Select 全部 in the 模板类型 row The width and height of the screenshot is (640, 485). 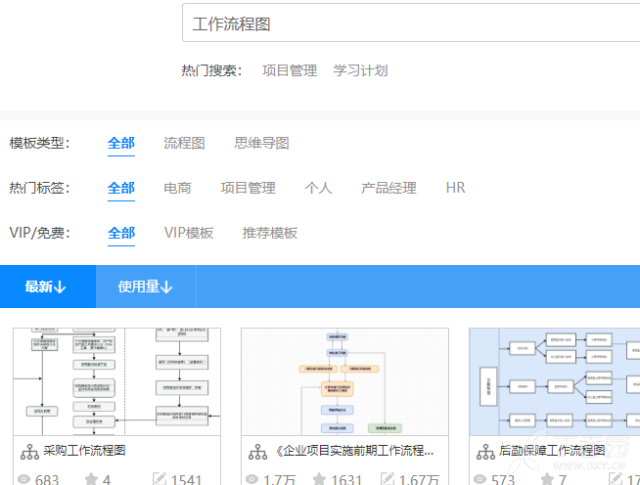(x=121, y=143)
